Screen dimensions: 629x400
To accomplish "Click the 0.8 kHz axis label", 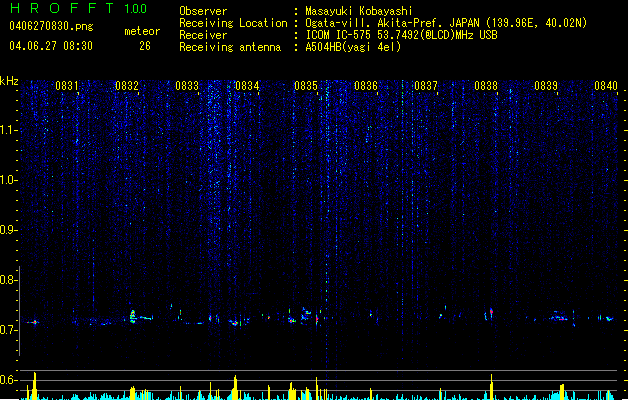I will 8,280.
